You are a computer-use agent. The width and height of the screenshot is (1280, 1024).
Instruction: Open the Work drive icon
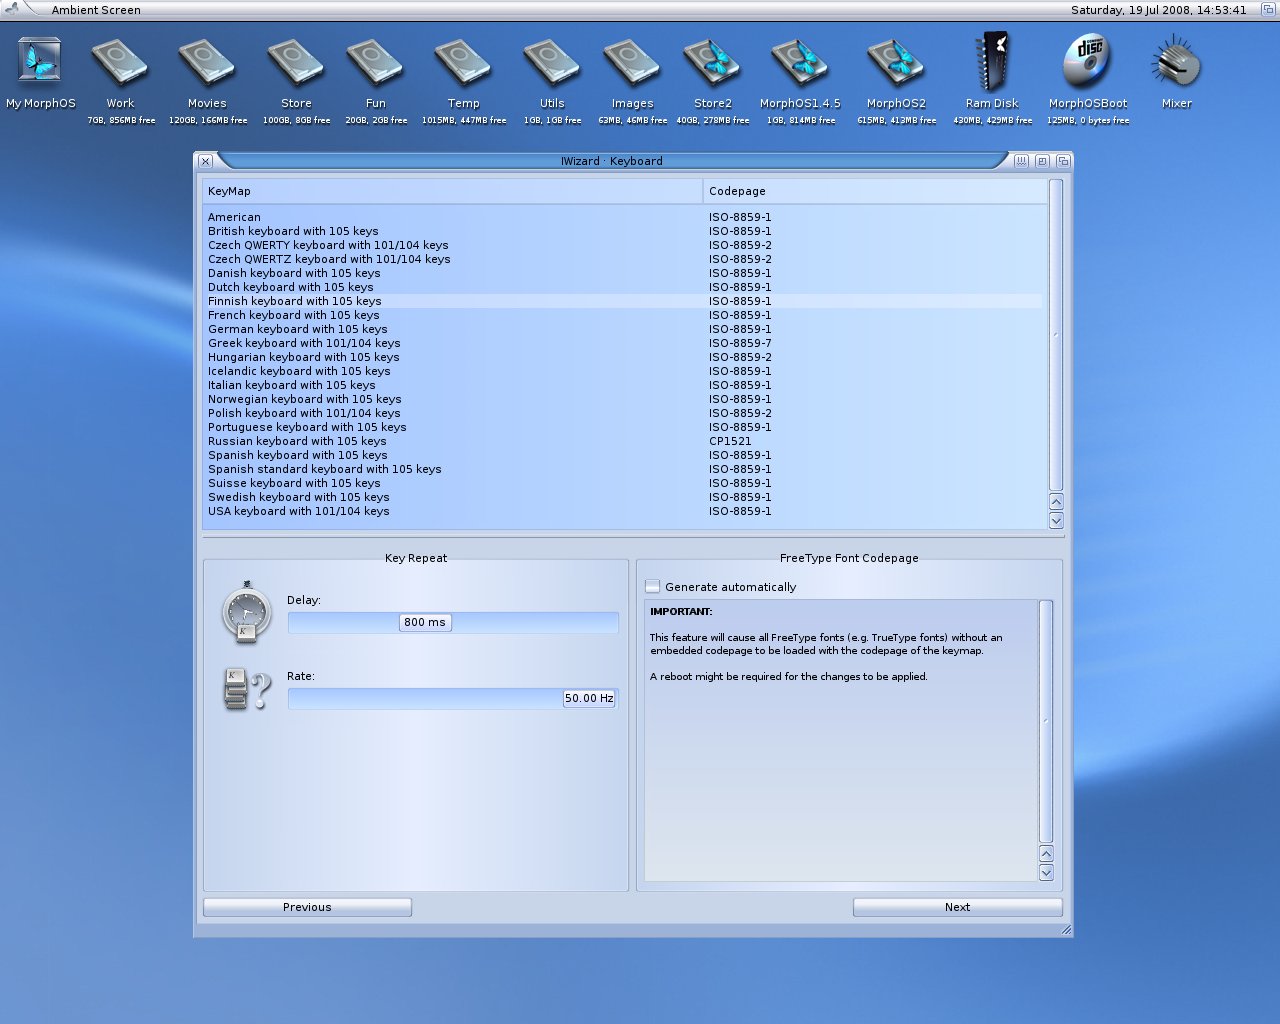(120, 62)
